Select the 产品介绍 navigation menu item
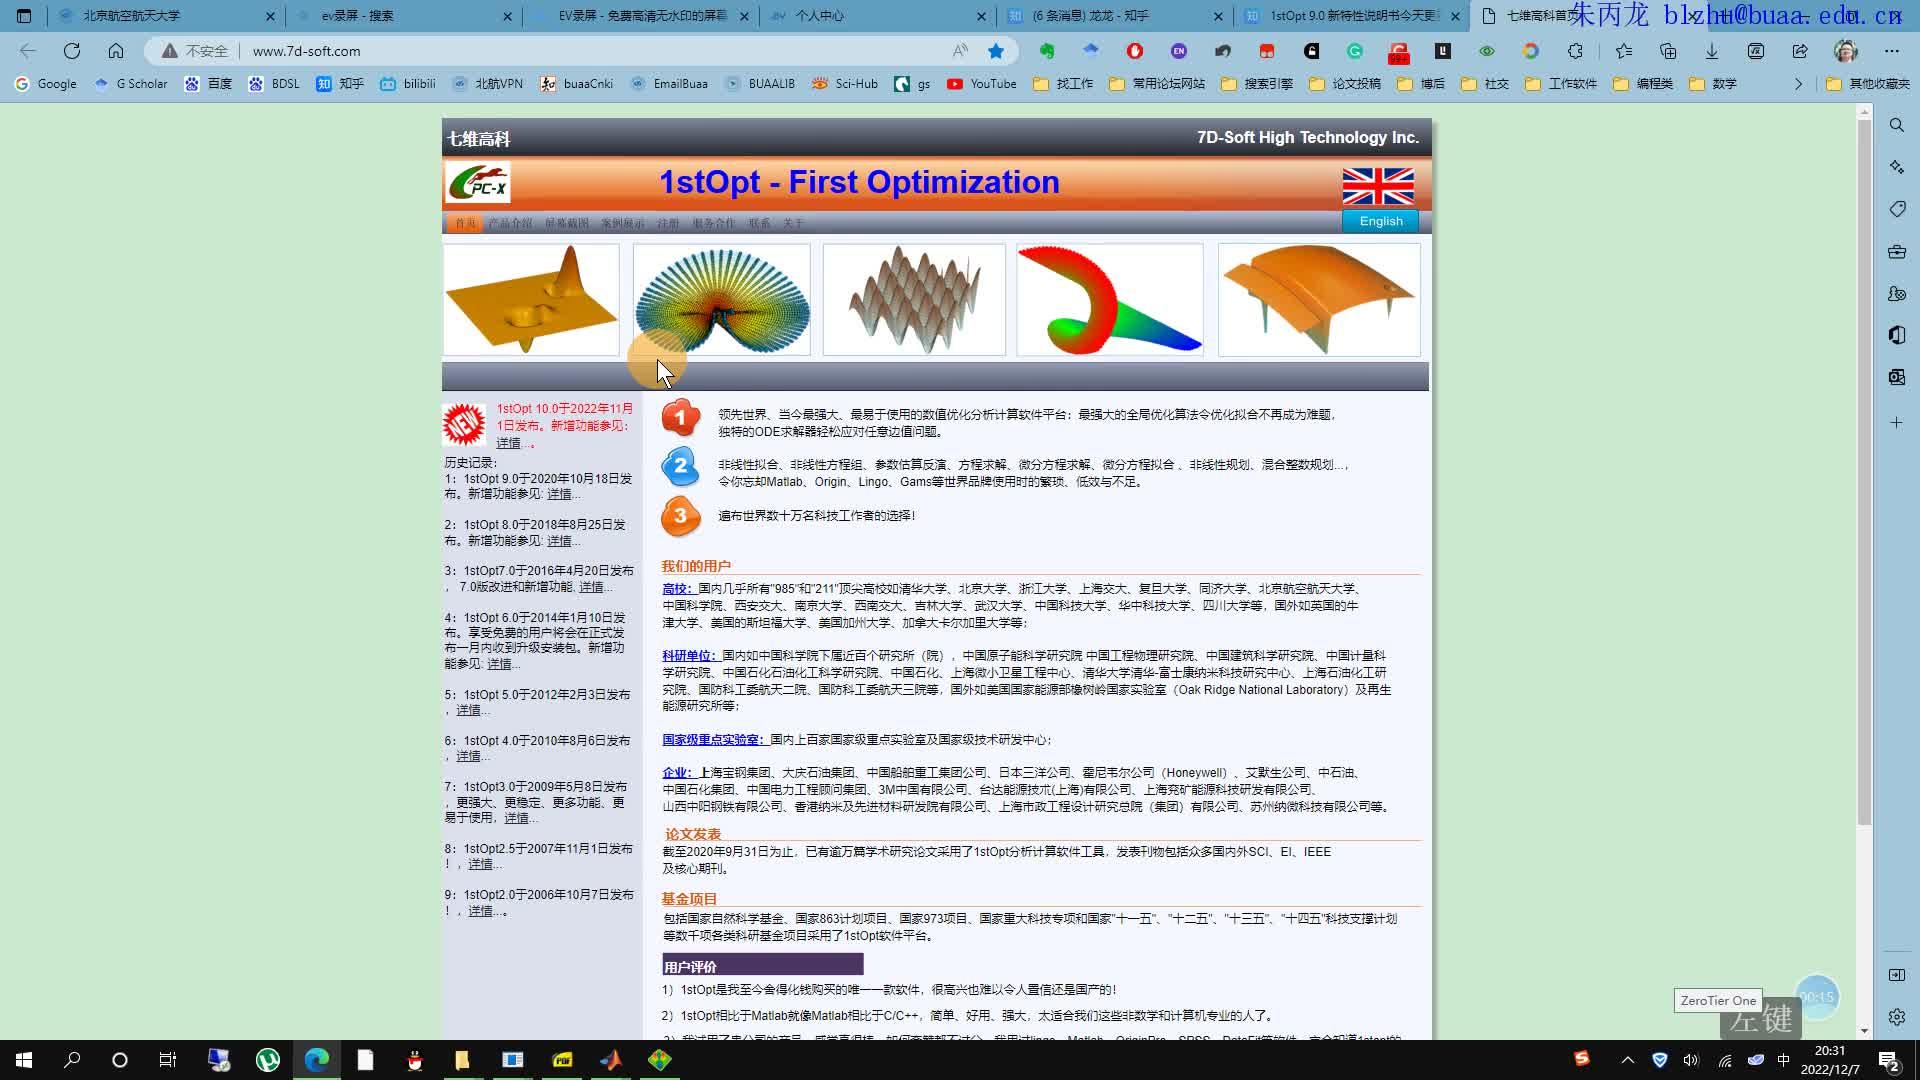The image size is (1920, 1080). pyautogui.click(x=510, y=223)
